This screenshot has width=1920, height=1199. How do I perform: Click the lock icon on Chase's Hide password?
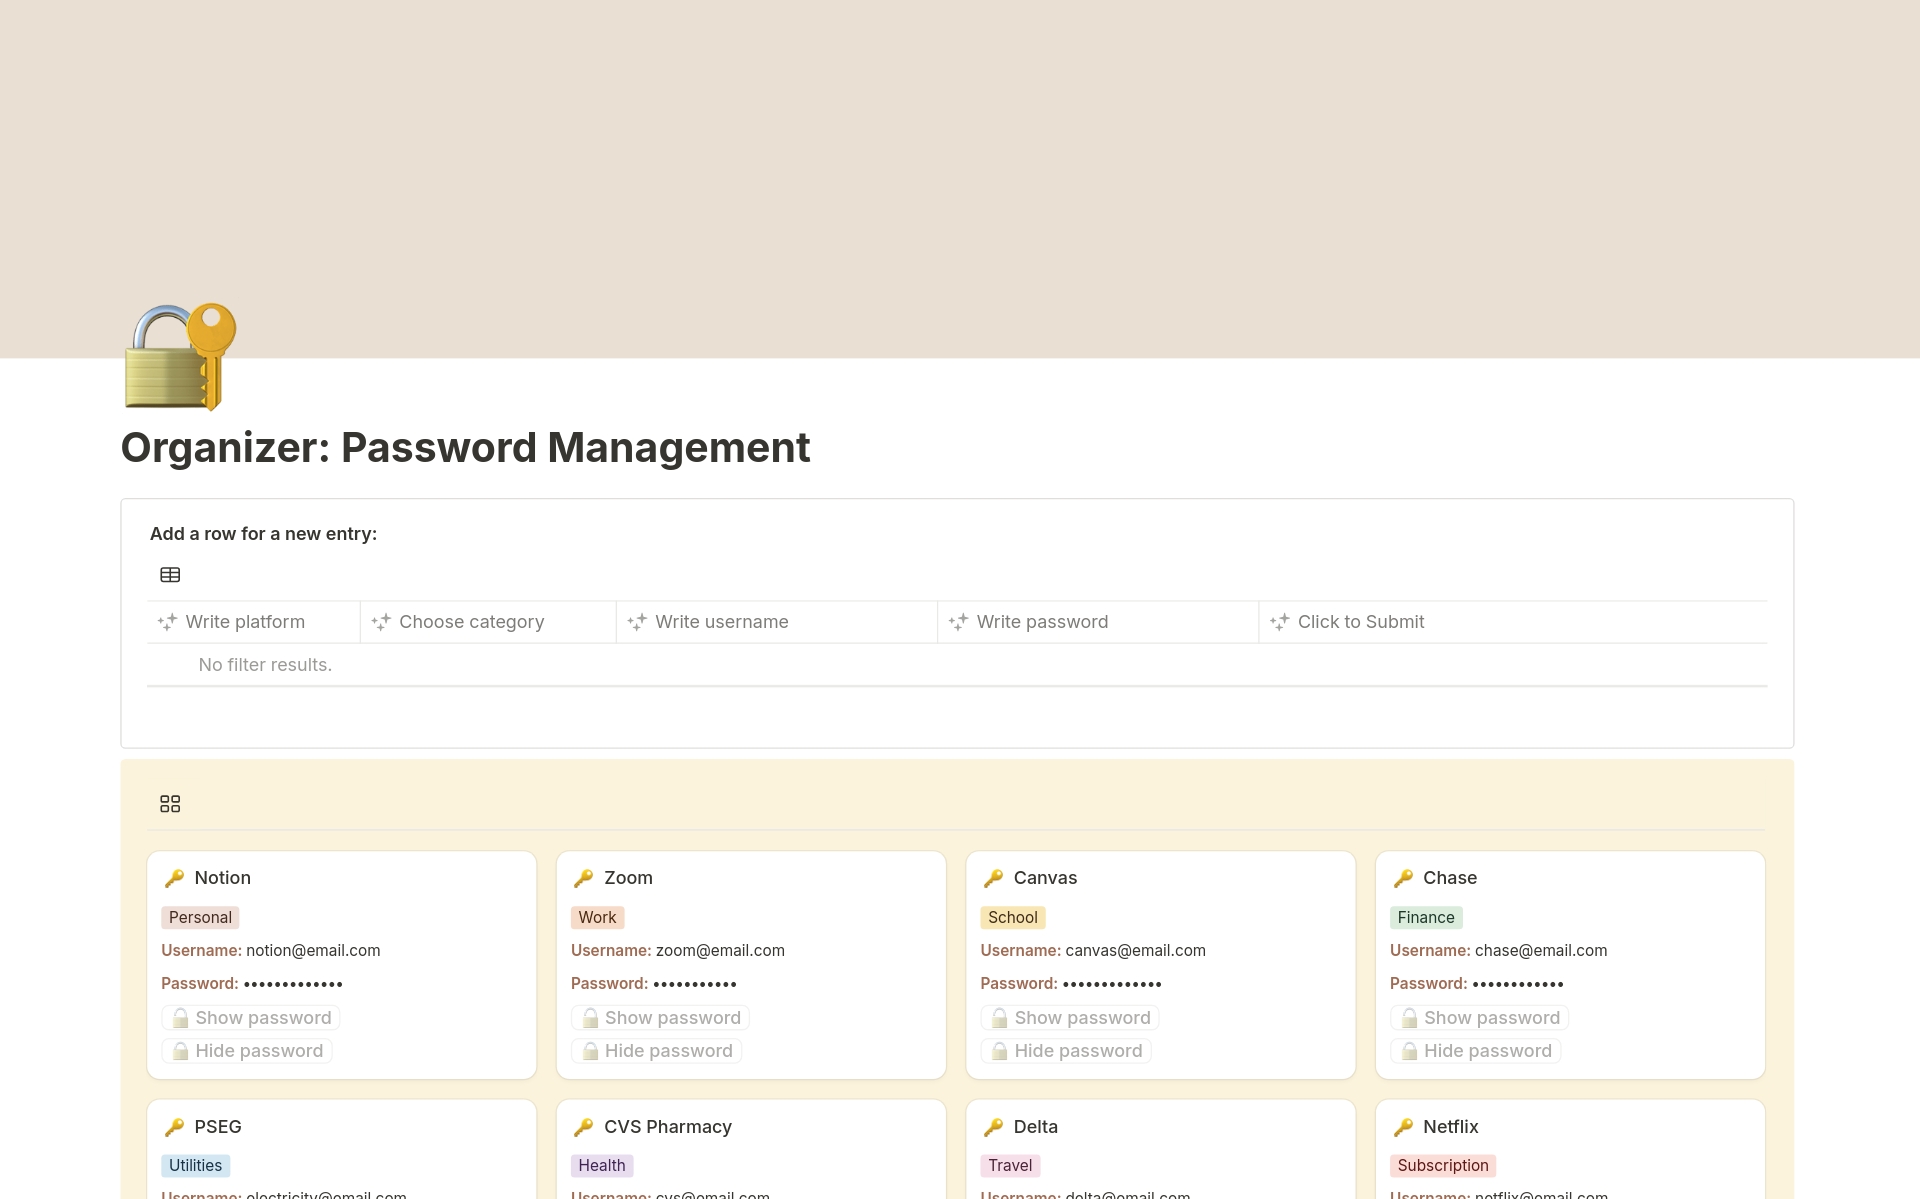pyautogui.click(x=1409, y=1051)
